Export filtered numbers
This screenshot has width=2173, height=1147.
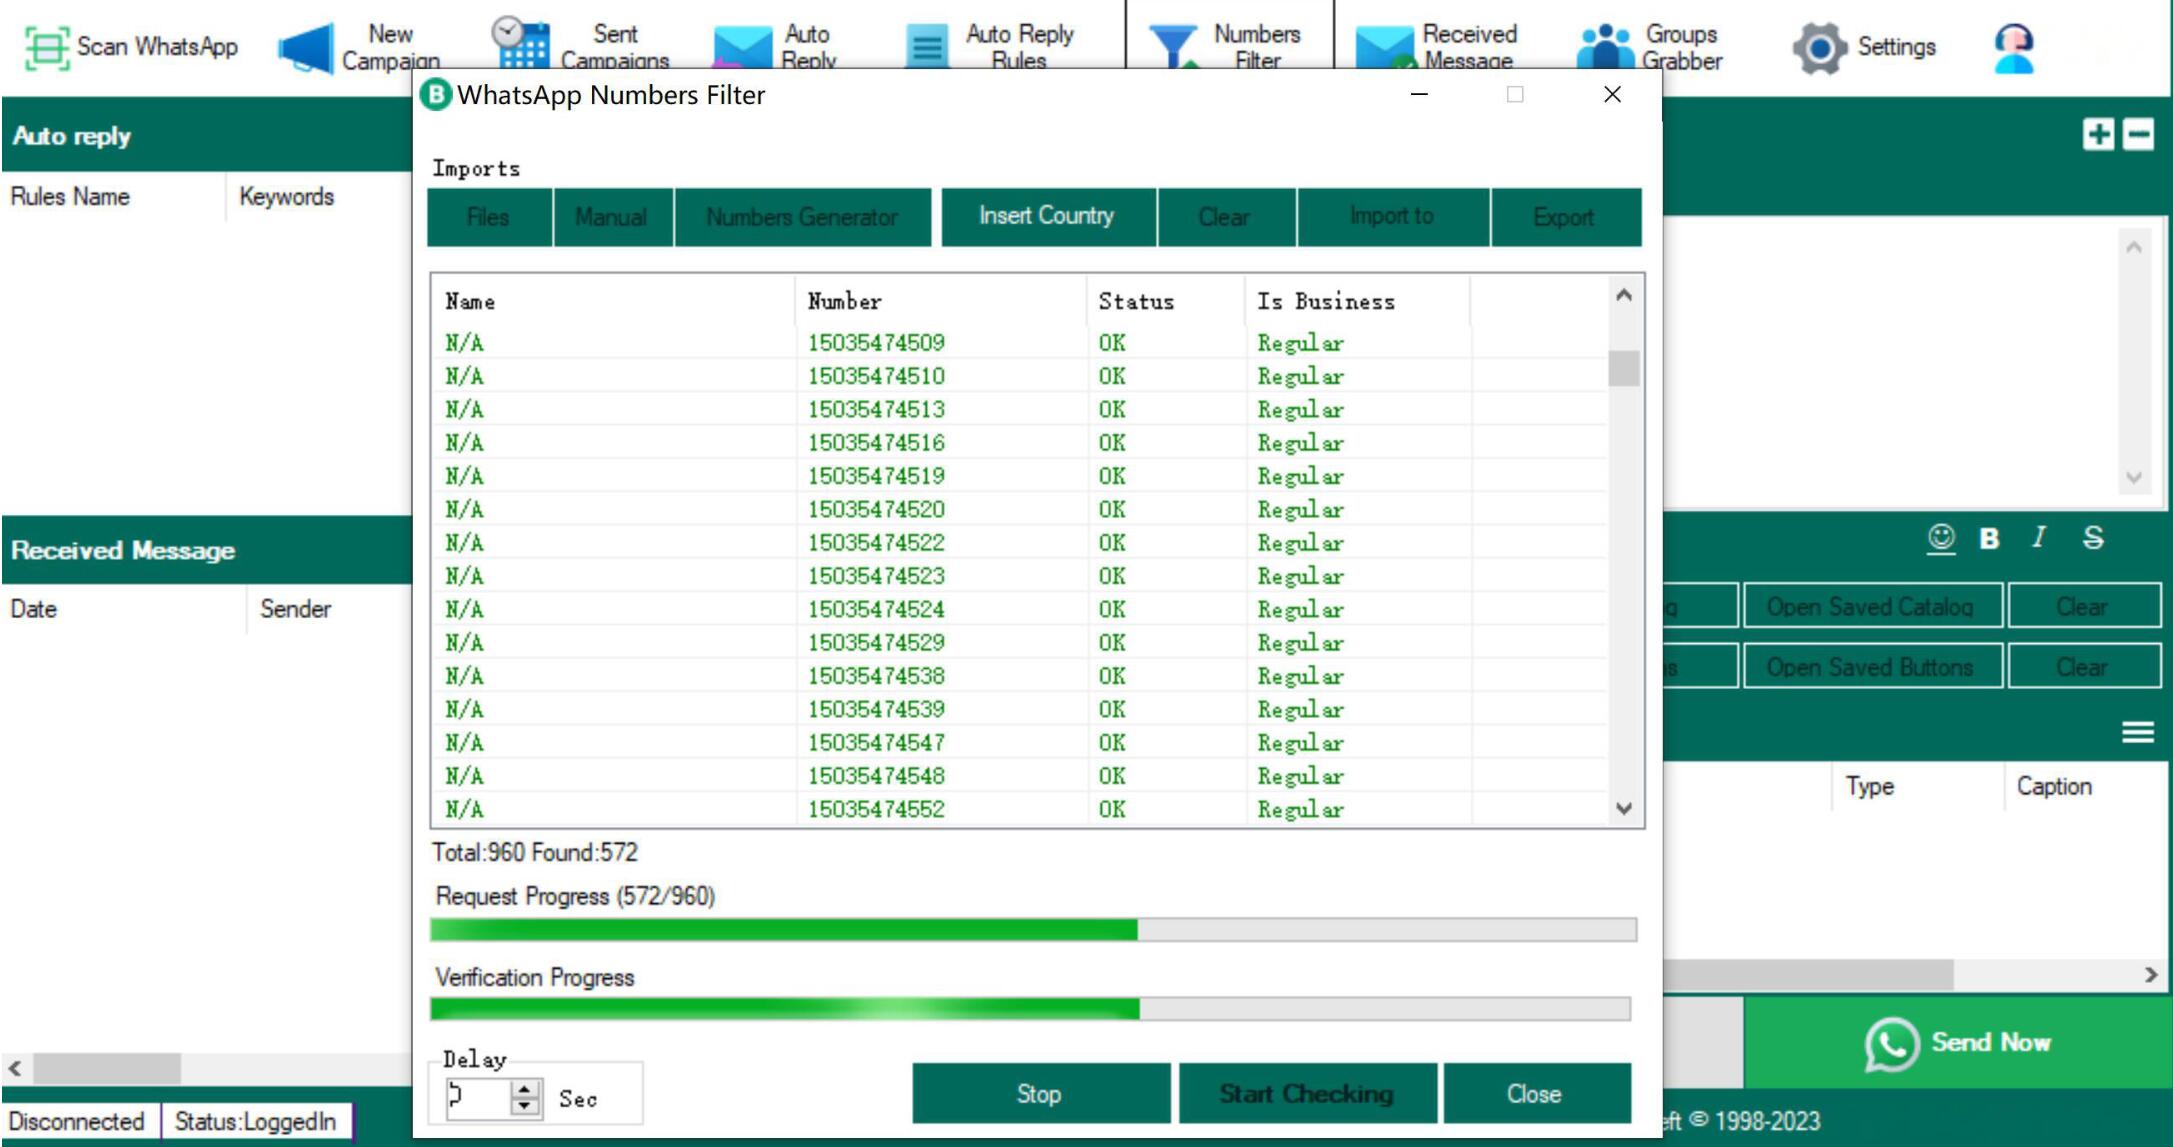(1566, 217)
